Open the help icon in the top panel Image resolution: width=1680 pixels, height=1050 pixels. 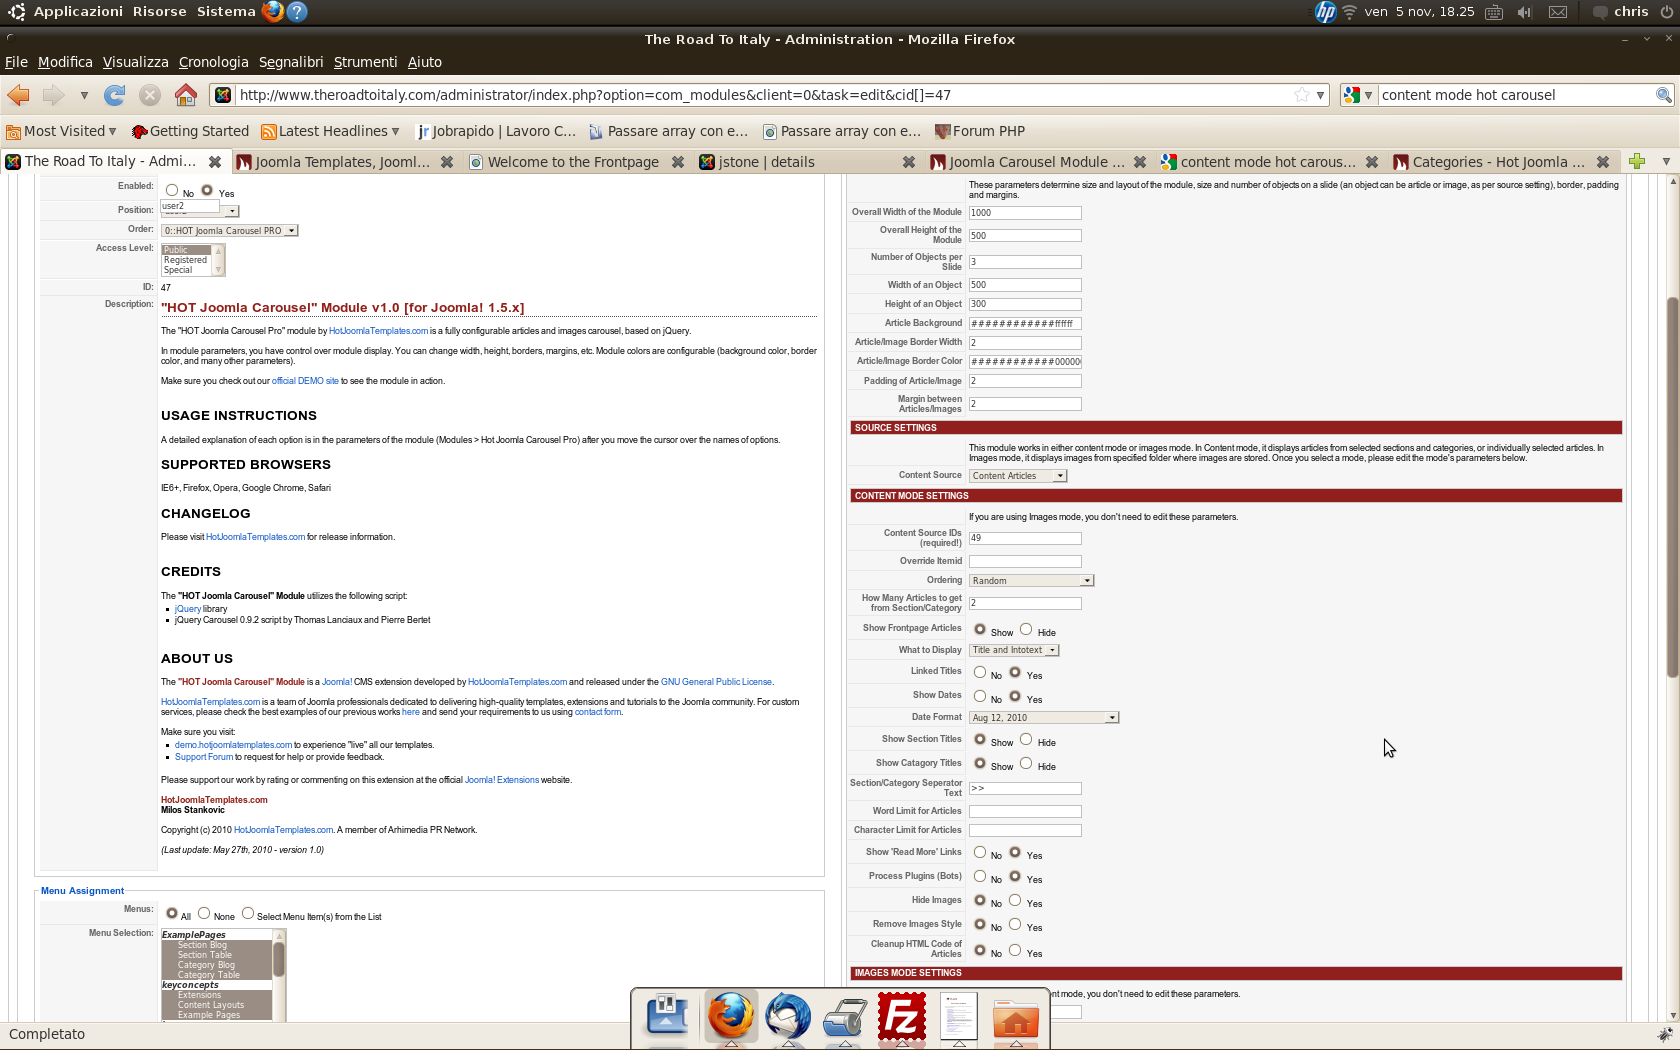296,12
